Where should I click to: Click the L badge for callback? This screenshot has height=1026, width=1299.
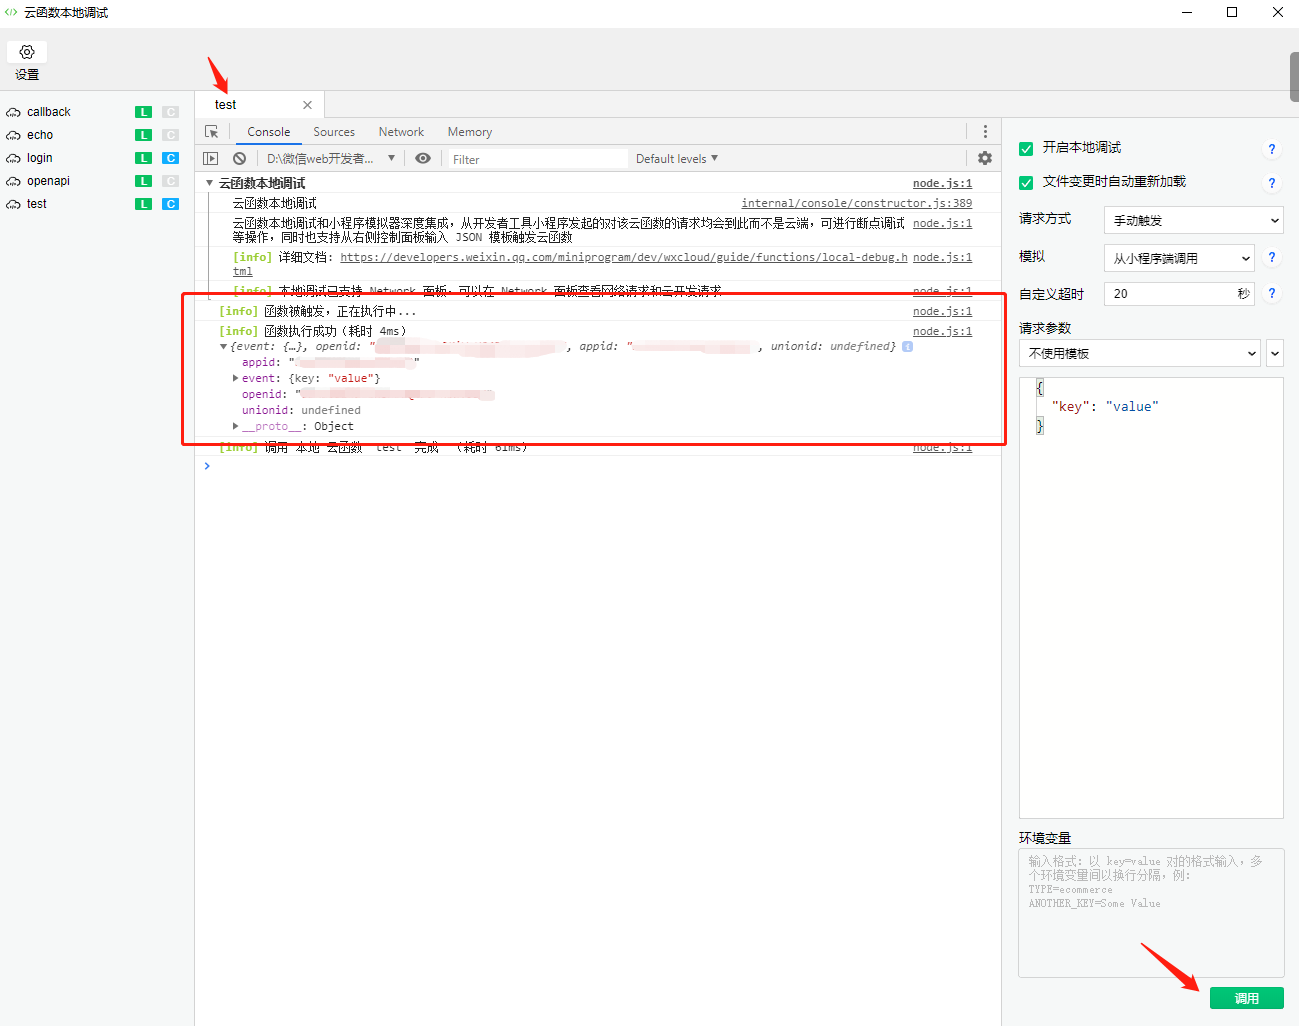[144, 112]
